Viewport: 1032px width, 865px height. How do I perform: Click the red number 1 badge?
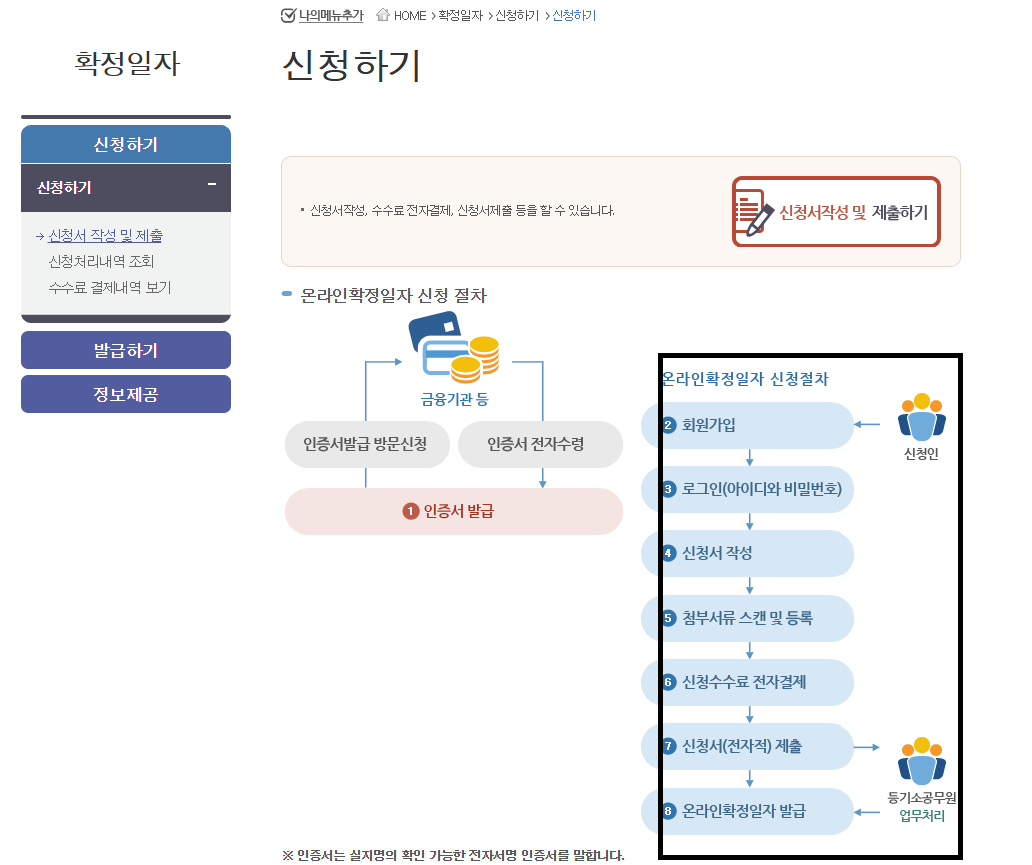tap(411, 511)
